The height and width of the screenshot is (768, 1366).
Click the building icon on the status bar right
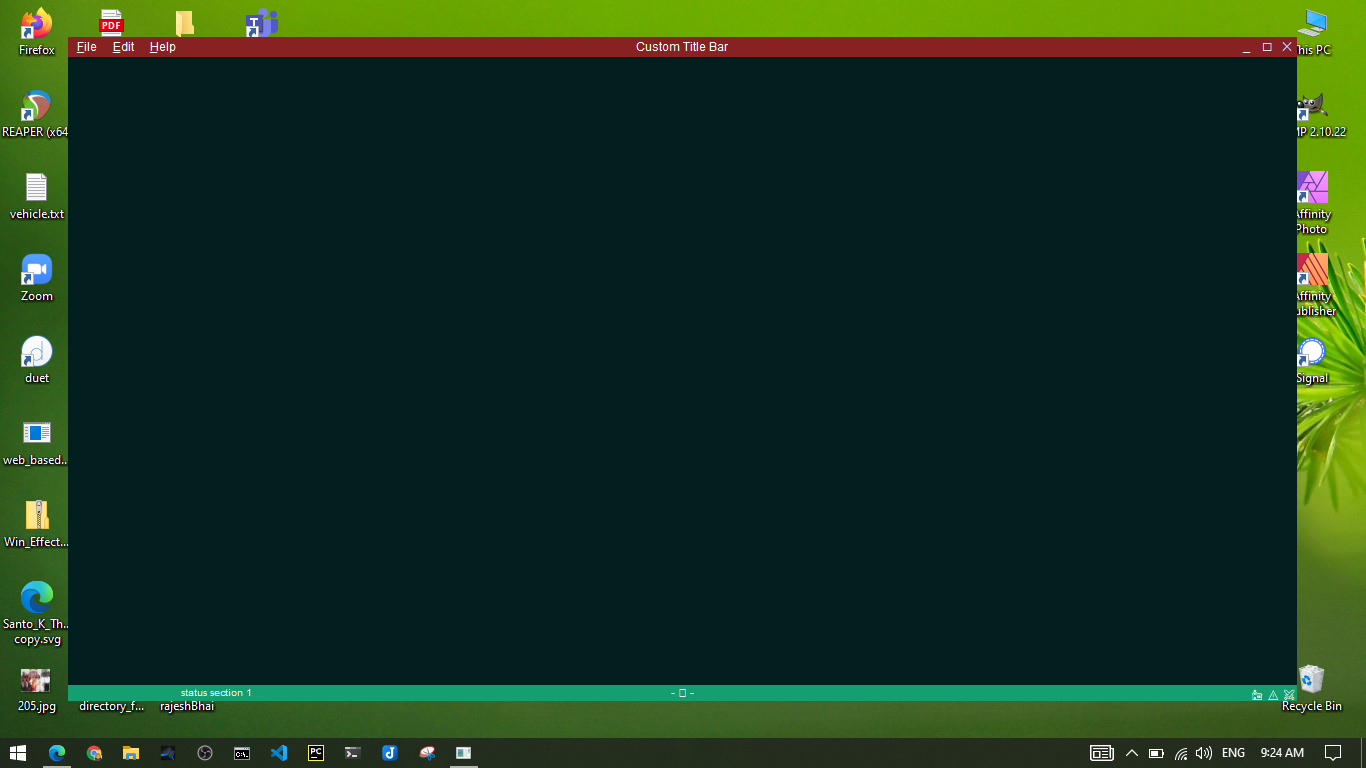tap(1257, 694)
